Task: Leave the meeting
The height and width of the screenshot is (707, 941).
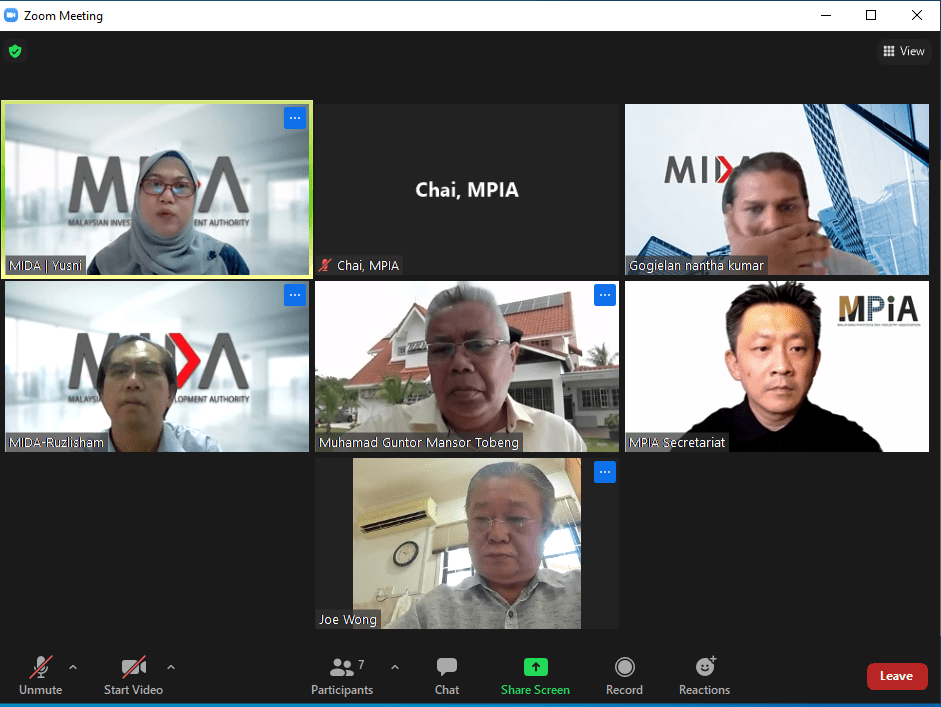Action: [x=896, y=676]
